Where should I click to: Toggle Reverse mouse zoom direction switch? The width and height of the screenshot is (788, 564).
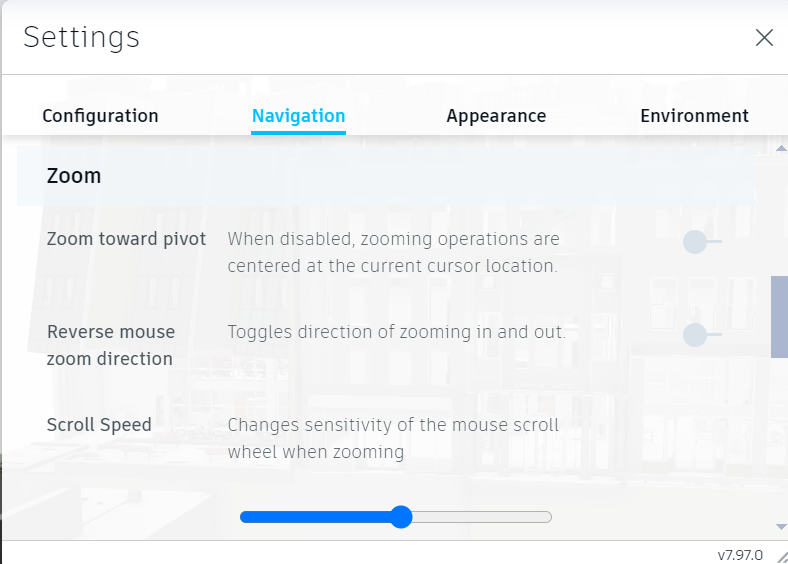pyautogui.click(x=701, y=335)
